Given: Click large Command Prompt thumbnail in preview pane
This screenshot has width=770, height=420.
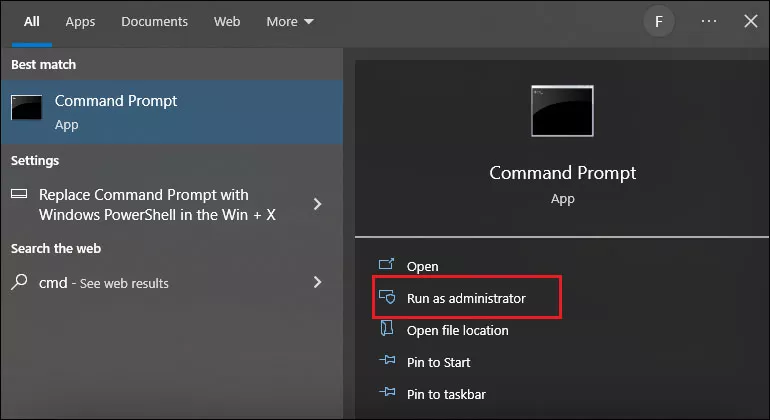Looking at the screenshot, I should 562,111.
